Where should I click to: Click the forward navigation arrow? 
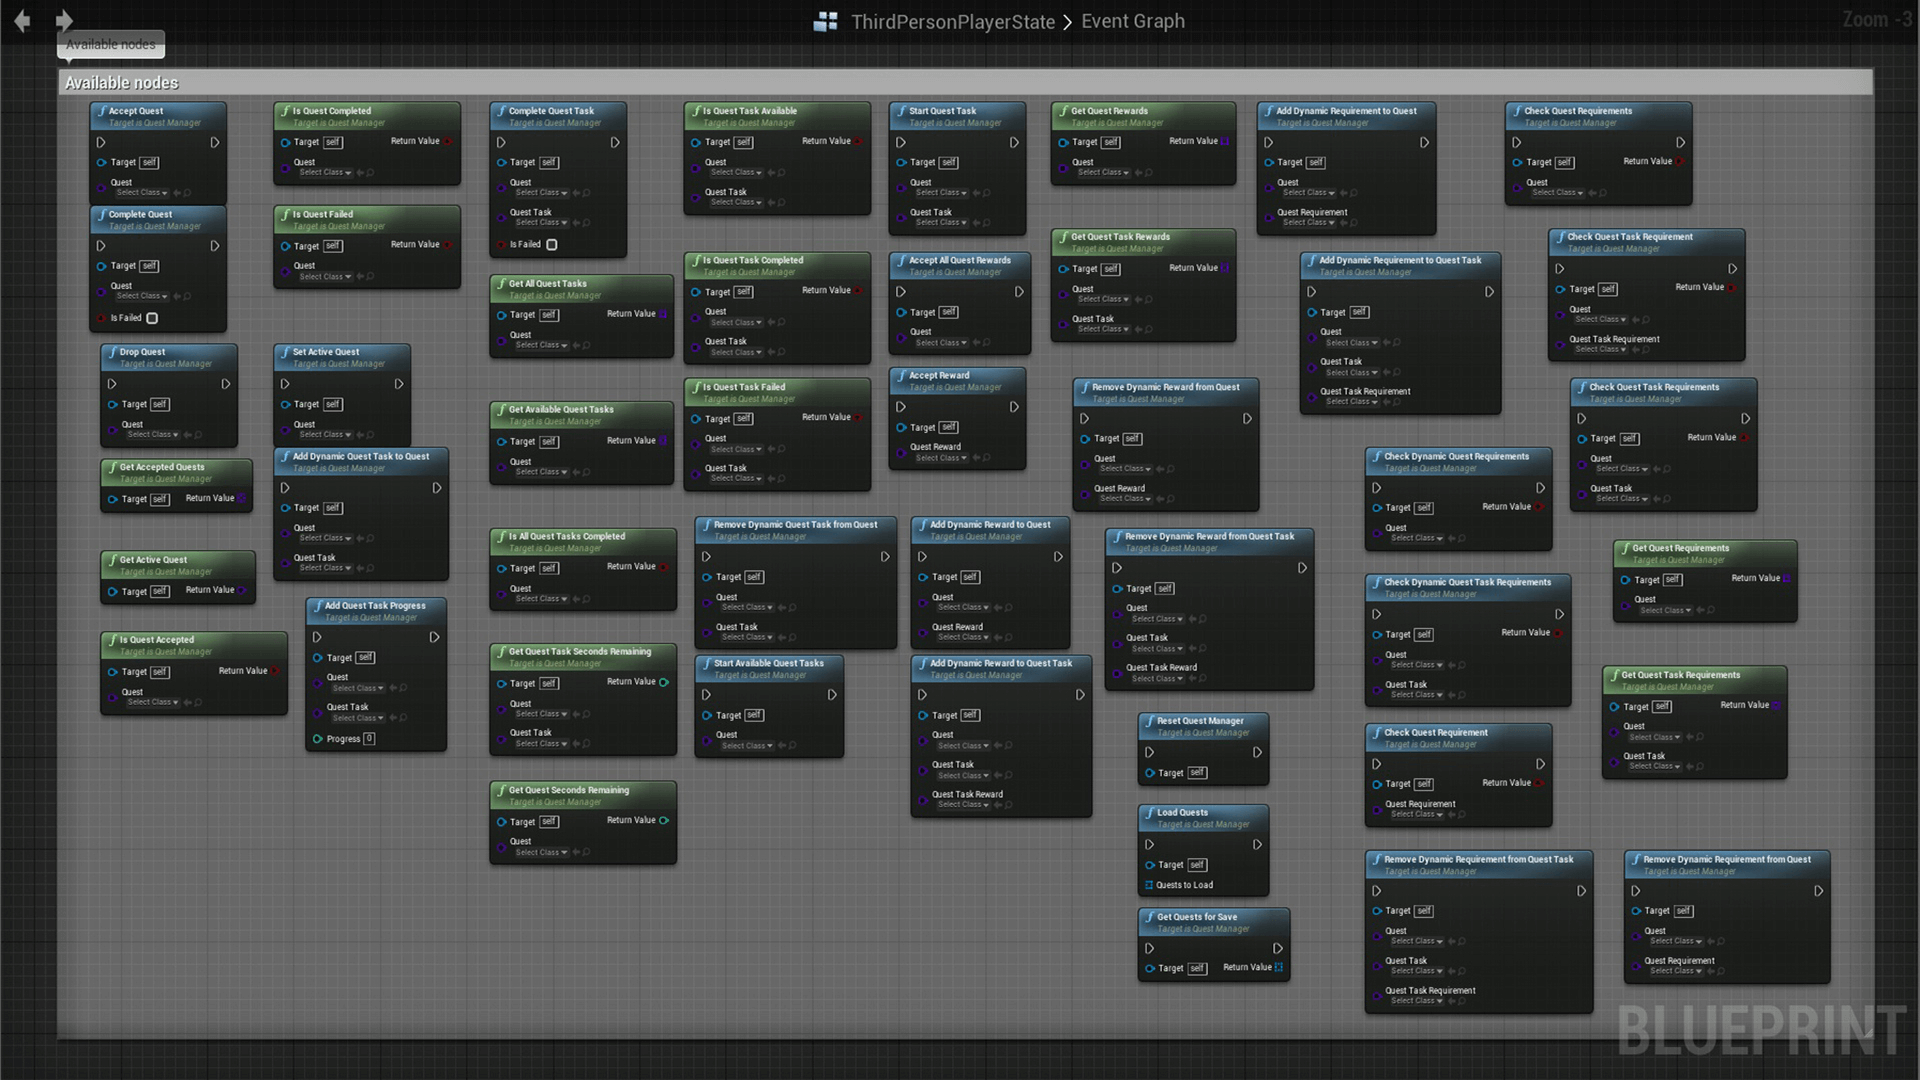pyautogui.click(x=64, y=20)
